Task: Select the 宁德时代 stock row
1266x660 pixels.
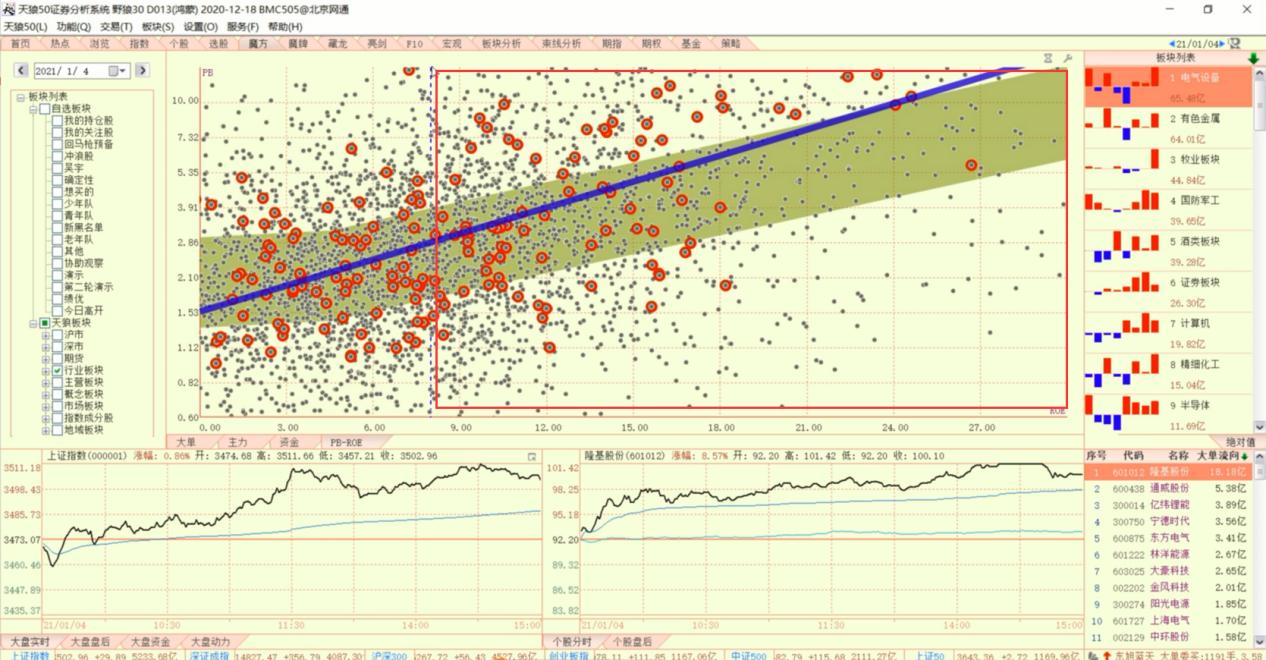Action: click(x=1168, y=521)
